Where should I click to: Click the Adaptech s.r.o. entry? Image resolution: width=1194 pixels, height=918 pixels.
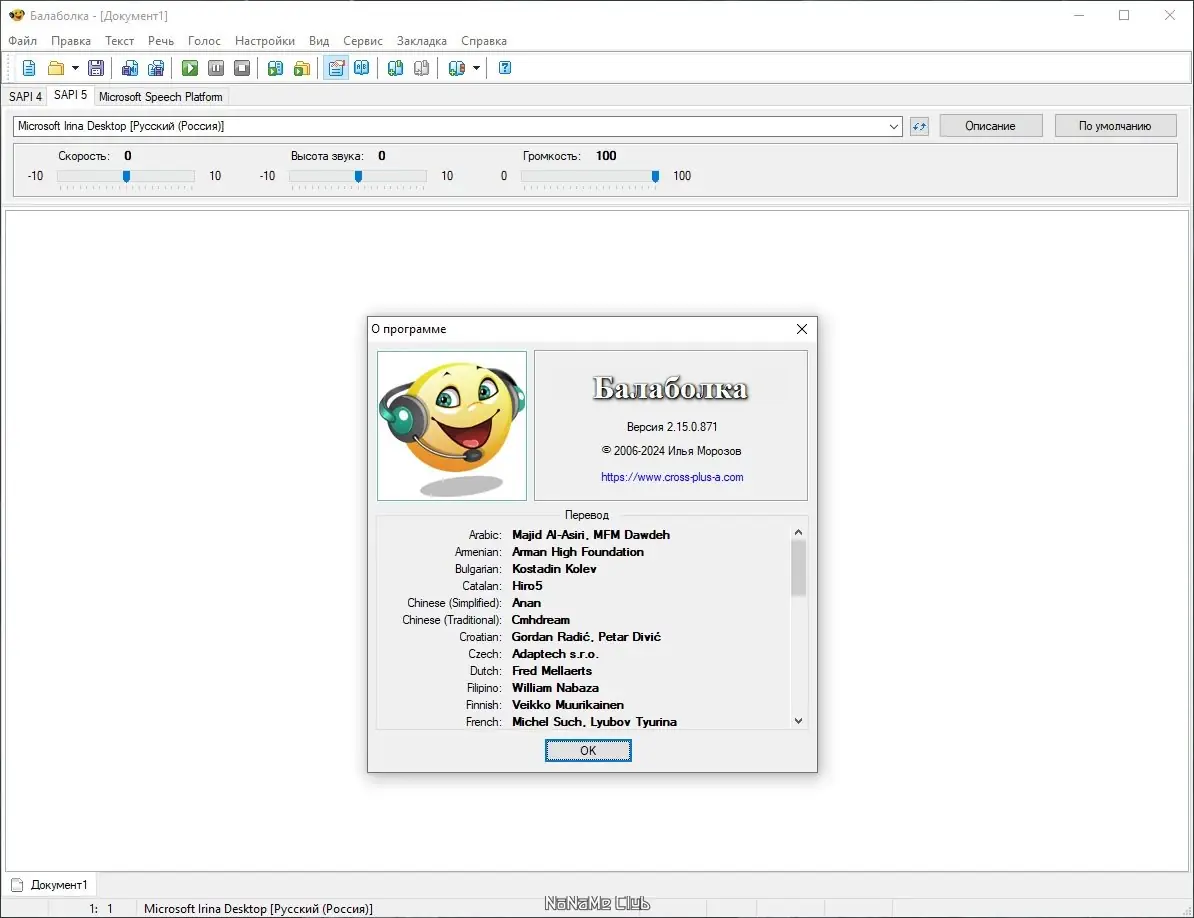coord(555,654)
